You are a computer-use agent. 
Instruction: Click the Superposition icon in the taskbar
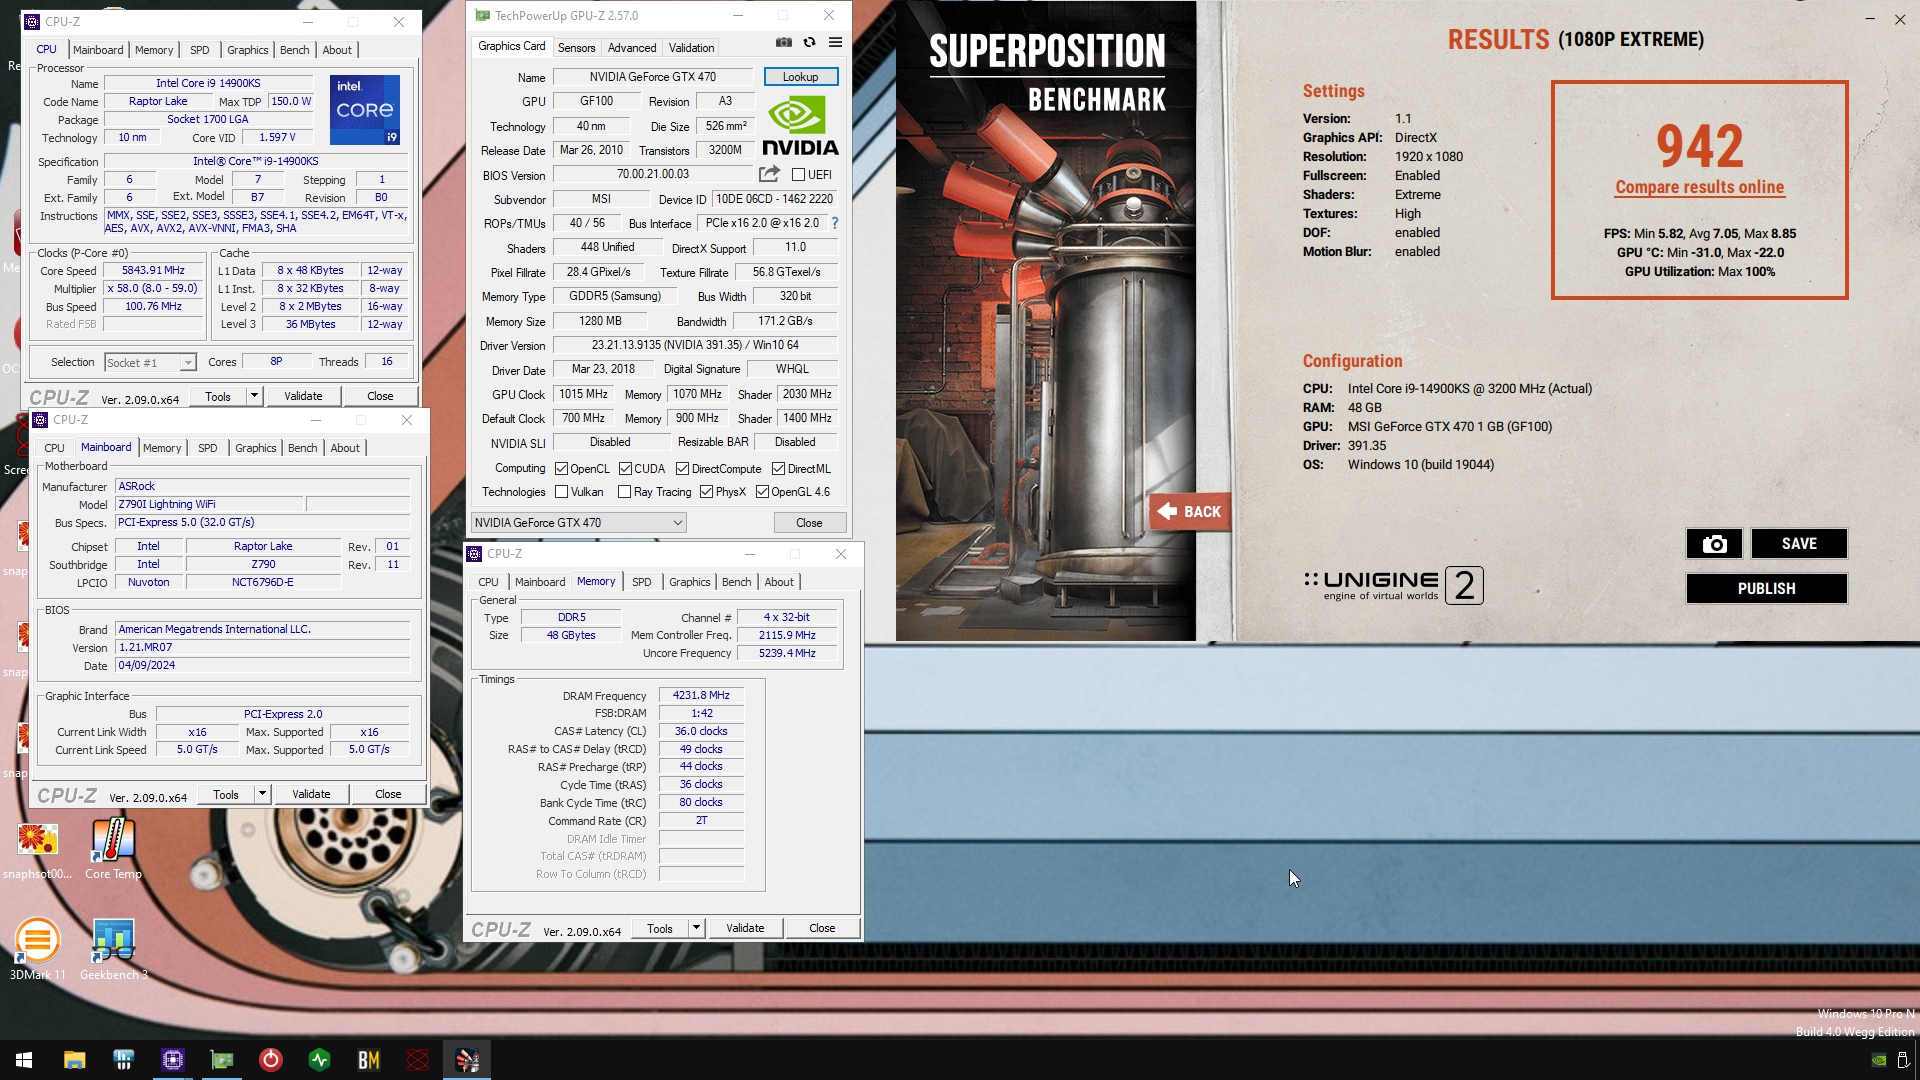467,1060
